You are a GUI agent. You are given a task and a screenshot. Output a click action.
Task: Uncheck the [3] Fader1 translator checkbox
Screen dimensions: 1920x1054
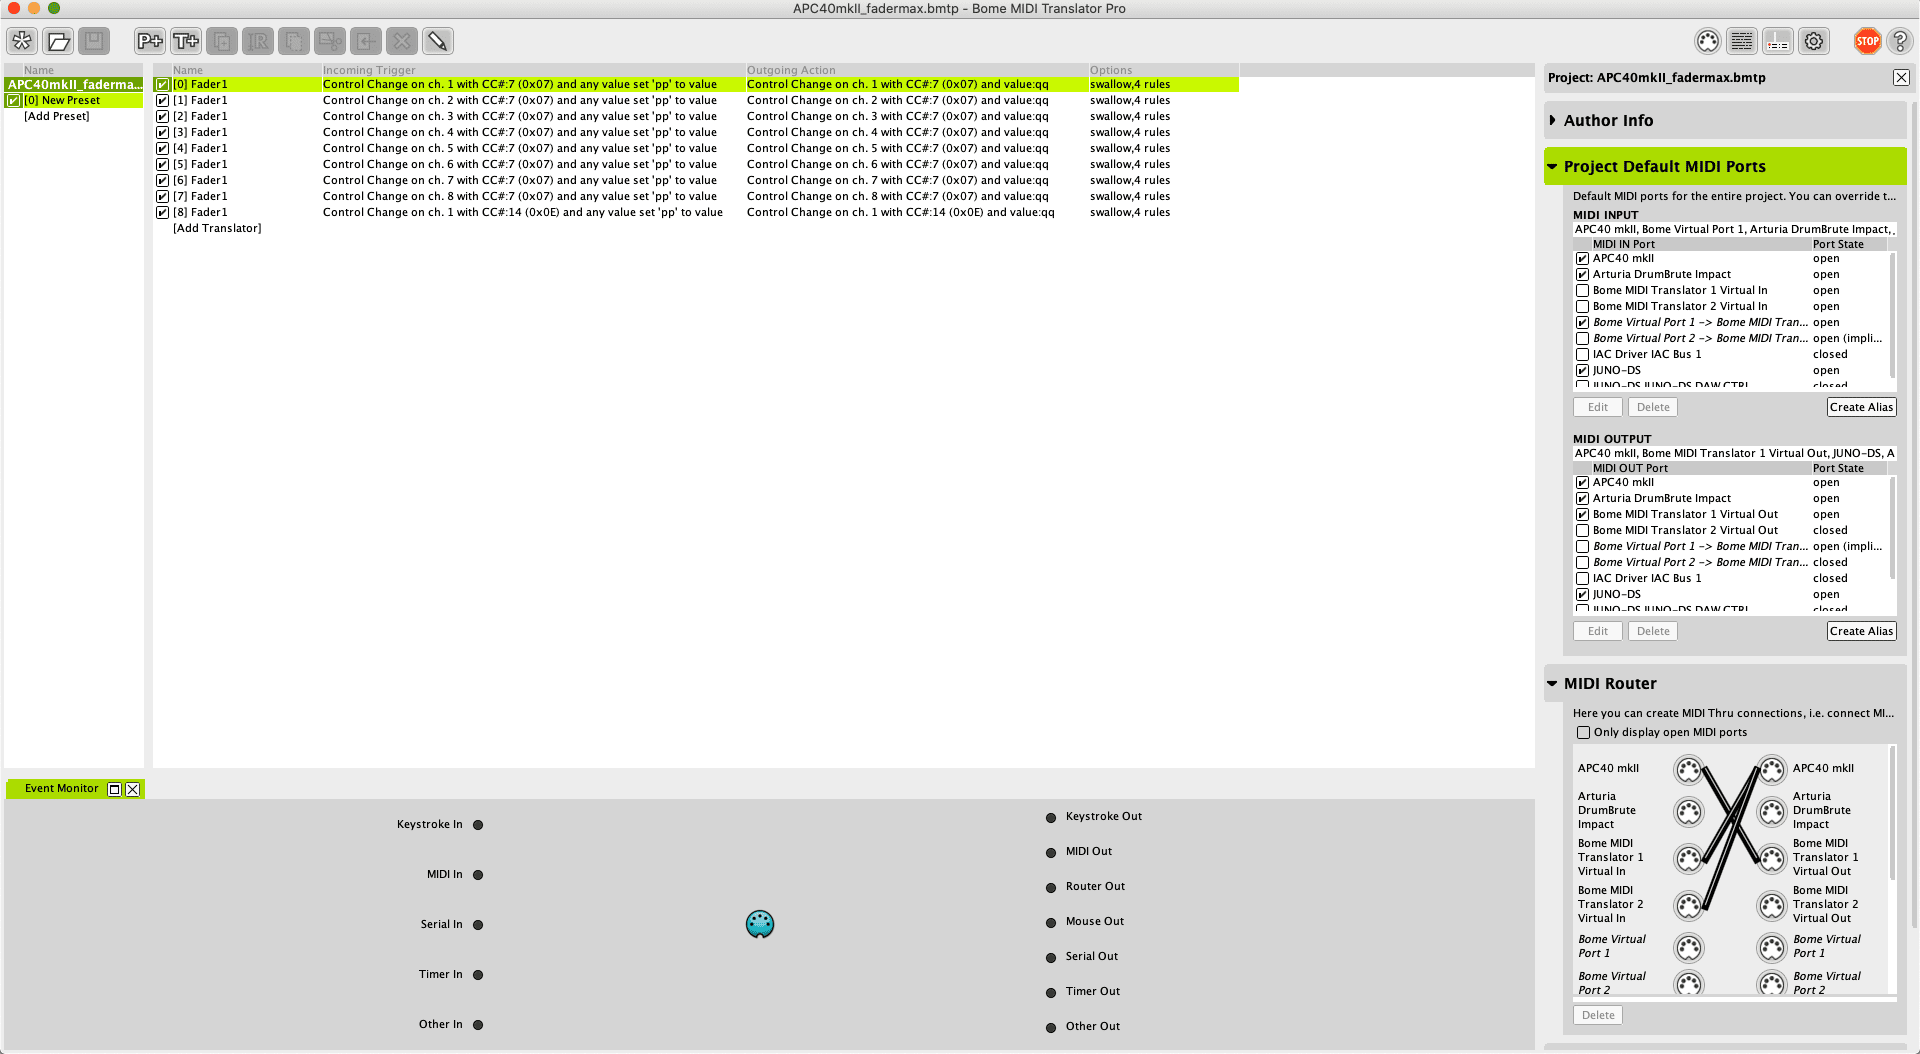[162, 132]
